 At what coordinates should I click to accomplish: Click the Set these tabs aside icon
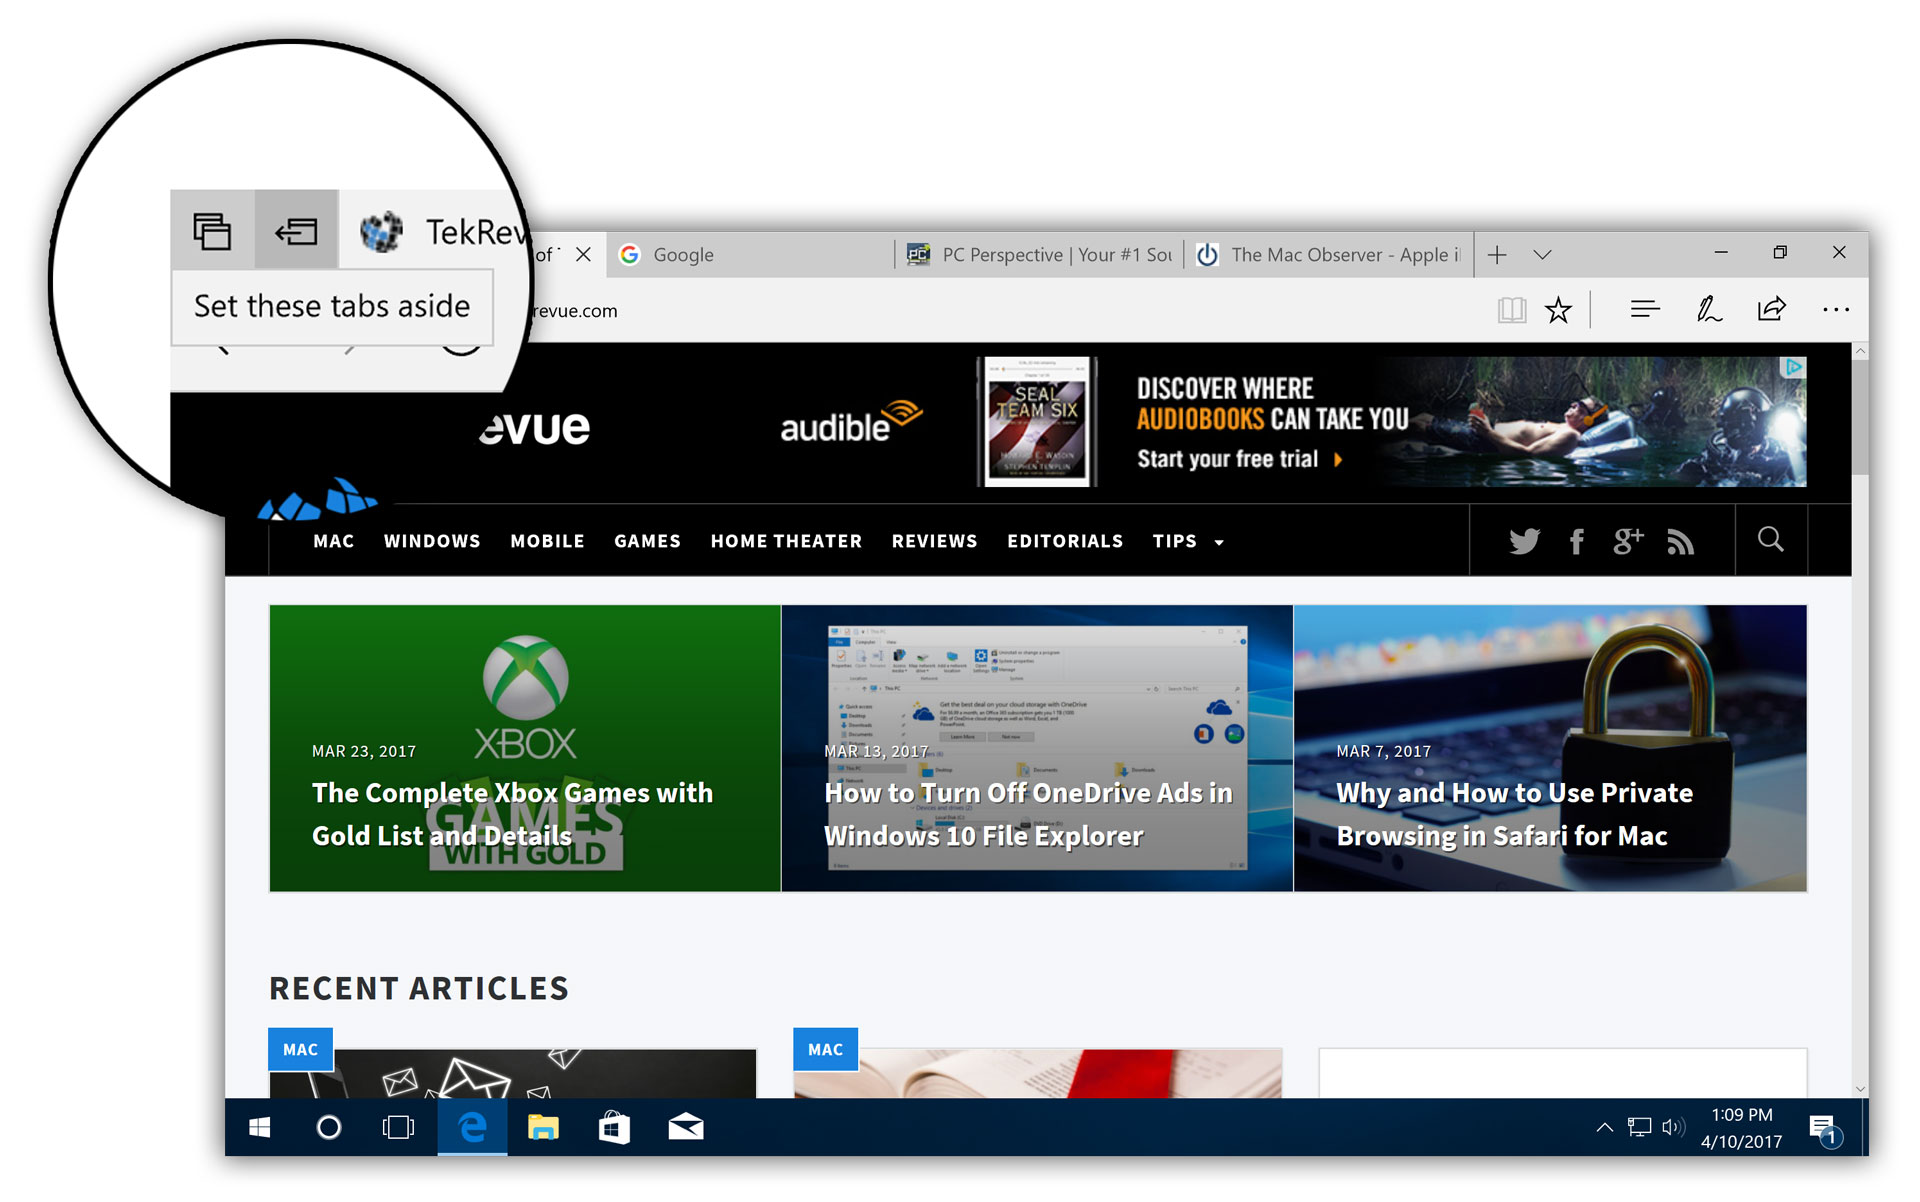pos(297,232)
